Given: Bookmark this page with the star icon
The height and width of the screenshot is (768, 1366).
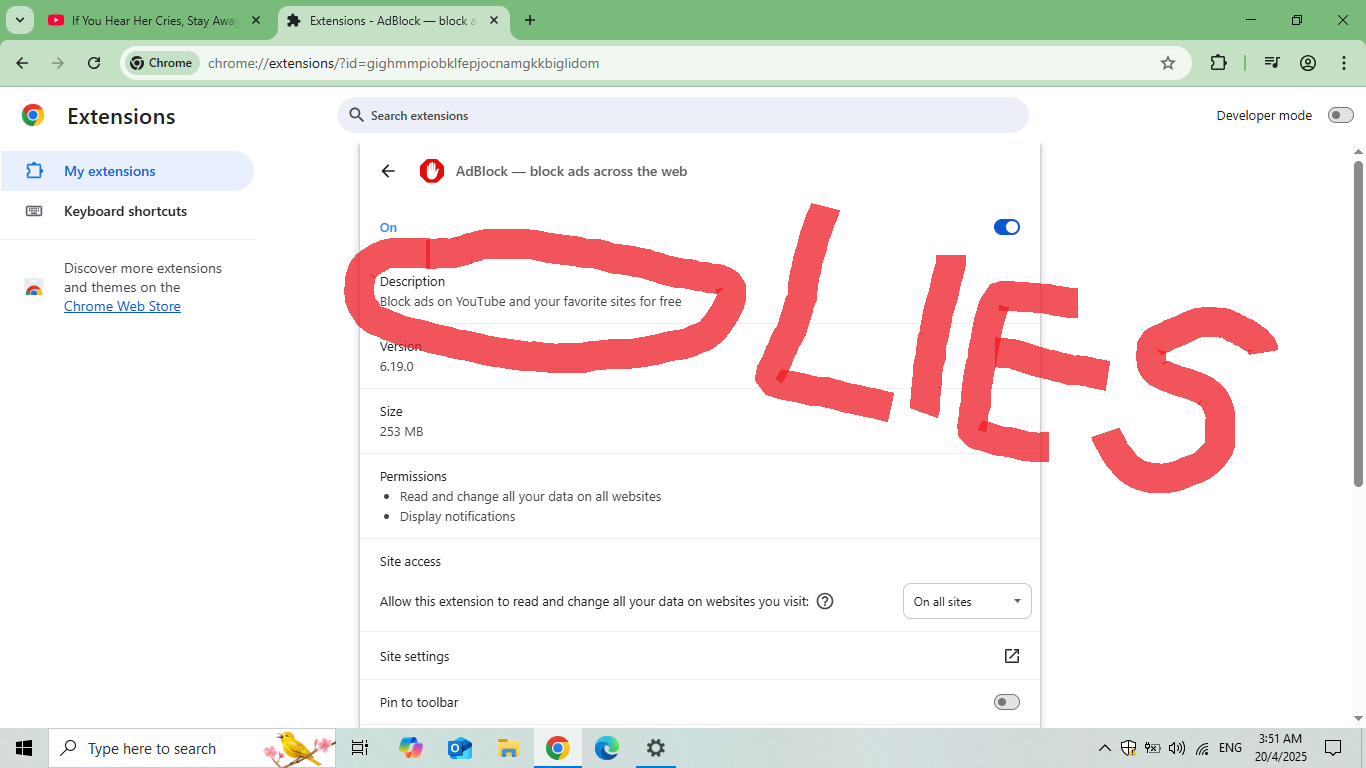Looking at the screenshot, I should point(1167,63).
